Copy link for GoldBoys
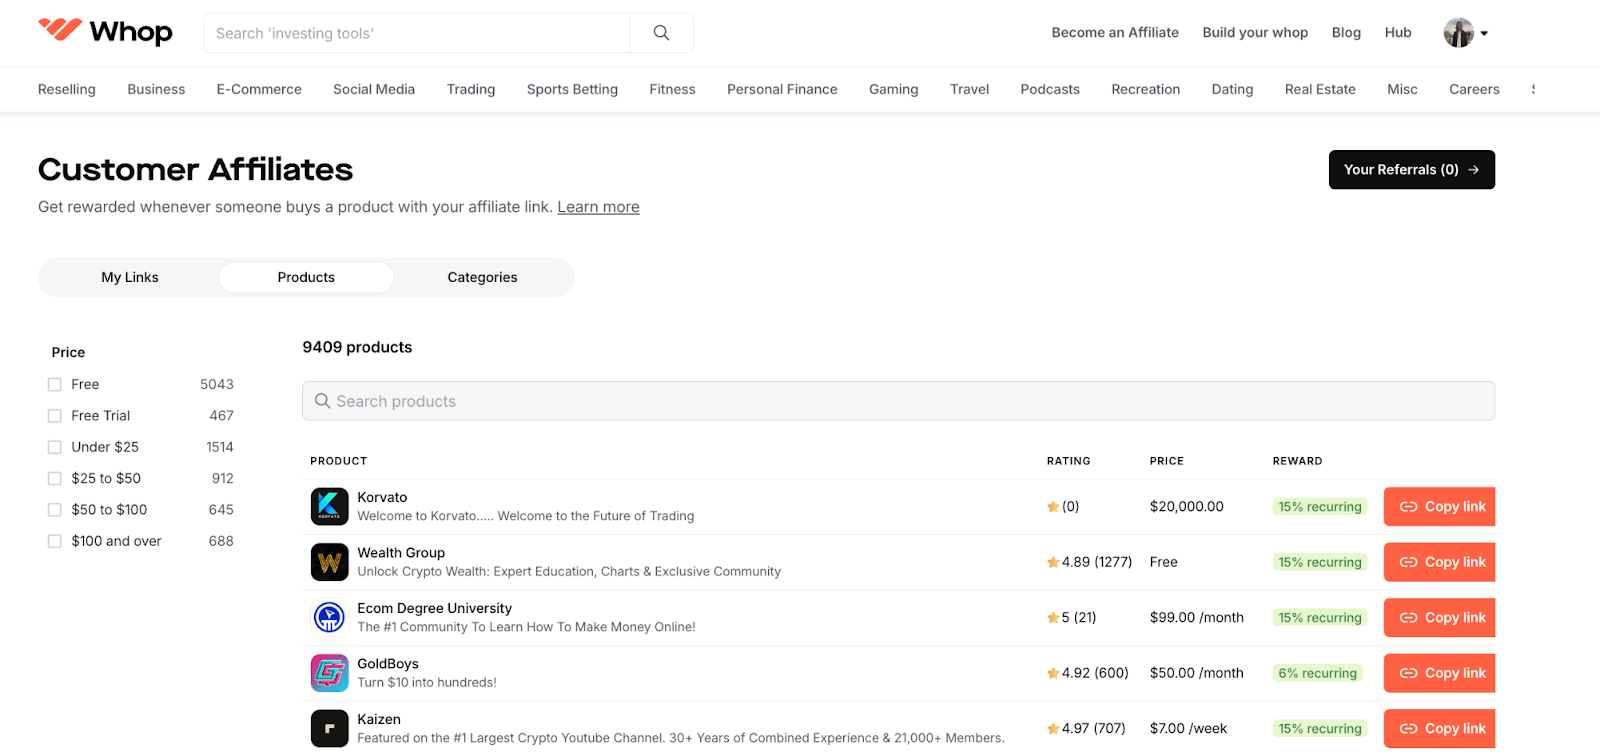Image resolution: width=1600 pixels, height=756 pixels. pos(1439,673)
